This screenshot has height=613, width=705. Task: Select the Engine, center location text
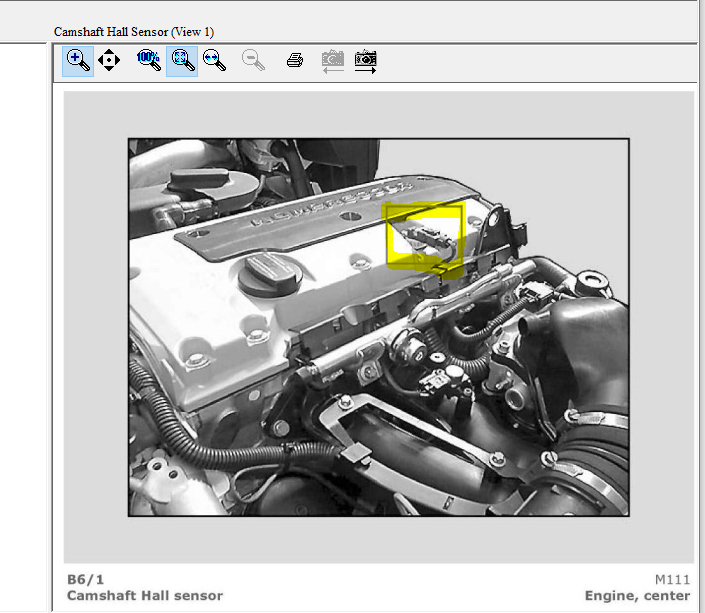click(637, 595)
